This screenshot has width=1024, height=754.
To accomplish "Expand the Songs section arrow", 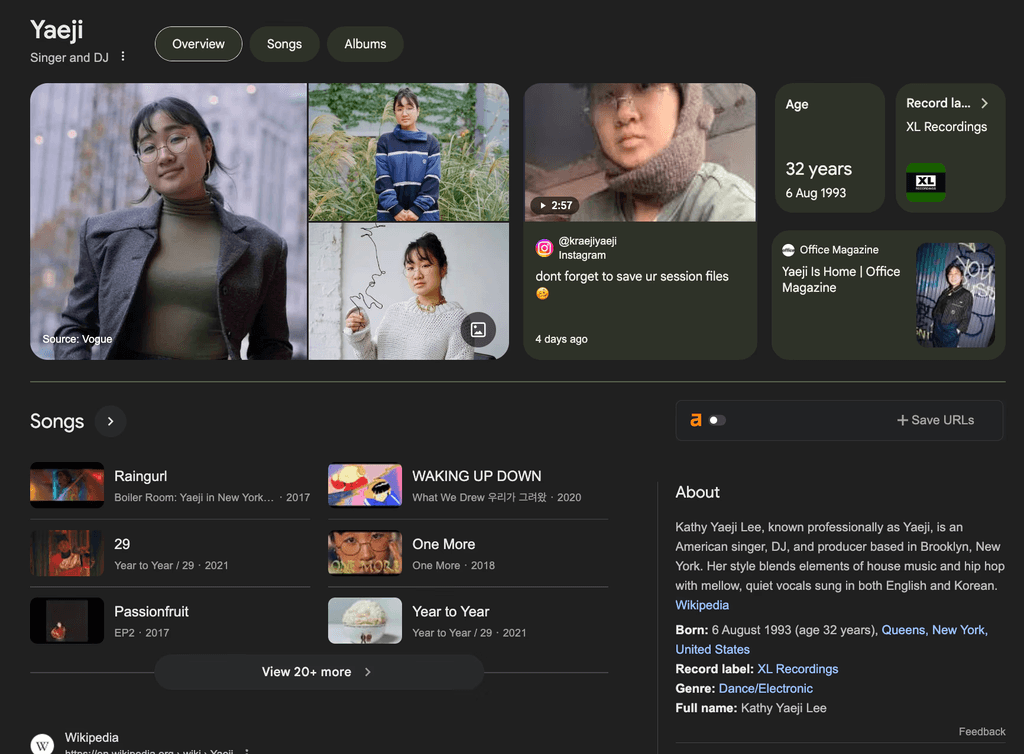I will [110, 421].
